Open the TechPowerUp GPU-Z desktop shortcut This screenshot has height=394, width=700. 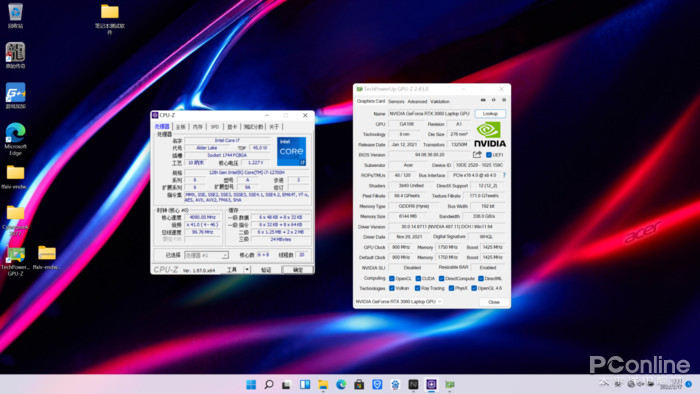point(15,261)
